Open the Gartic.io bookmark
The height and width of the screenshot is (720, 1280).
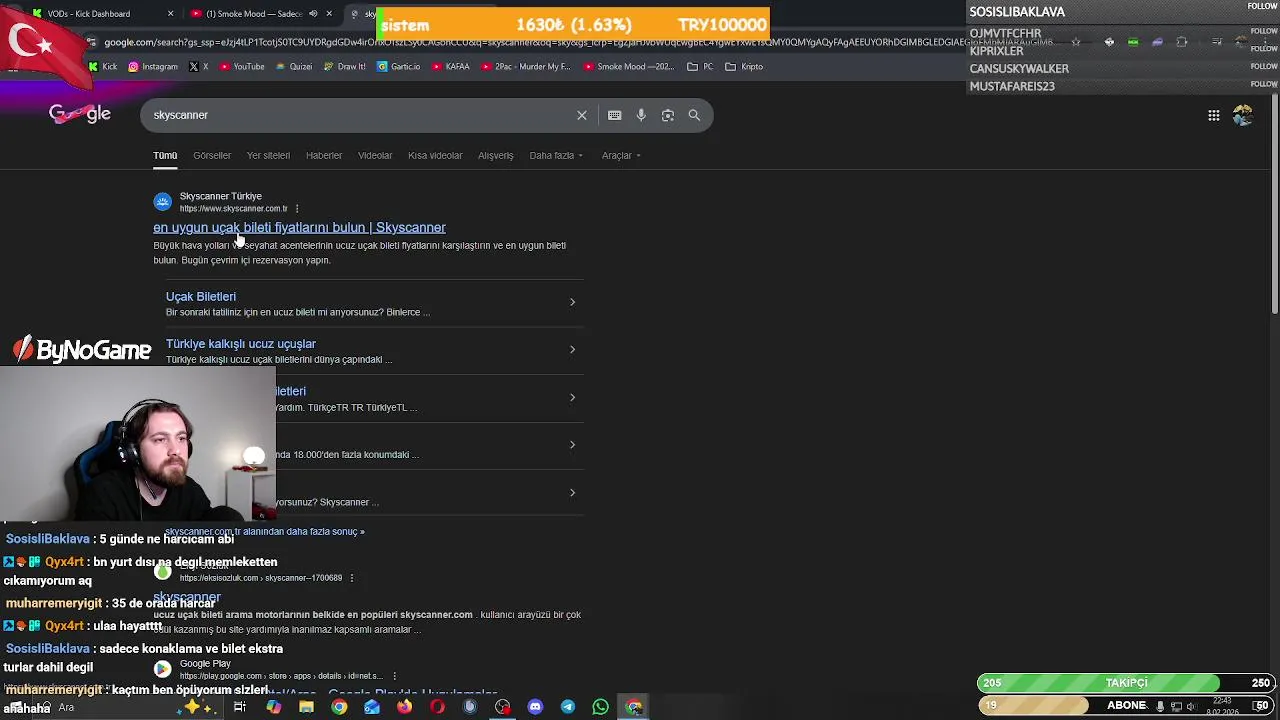pyautogui.click(x=398, y=66)
